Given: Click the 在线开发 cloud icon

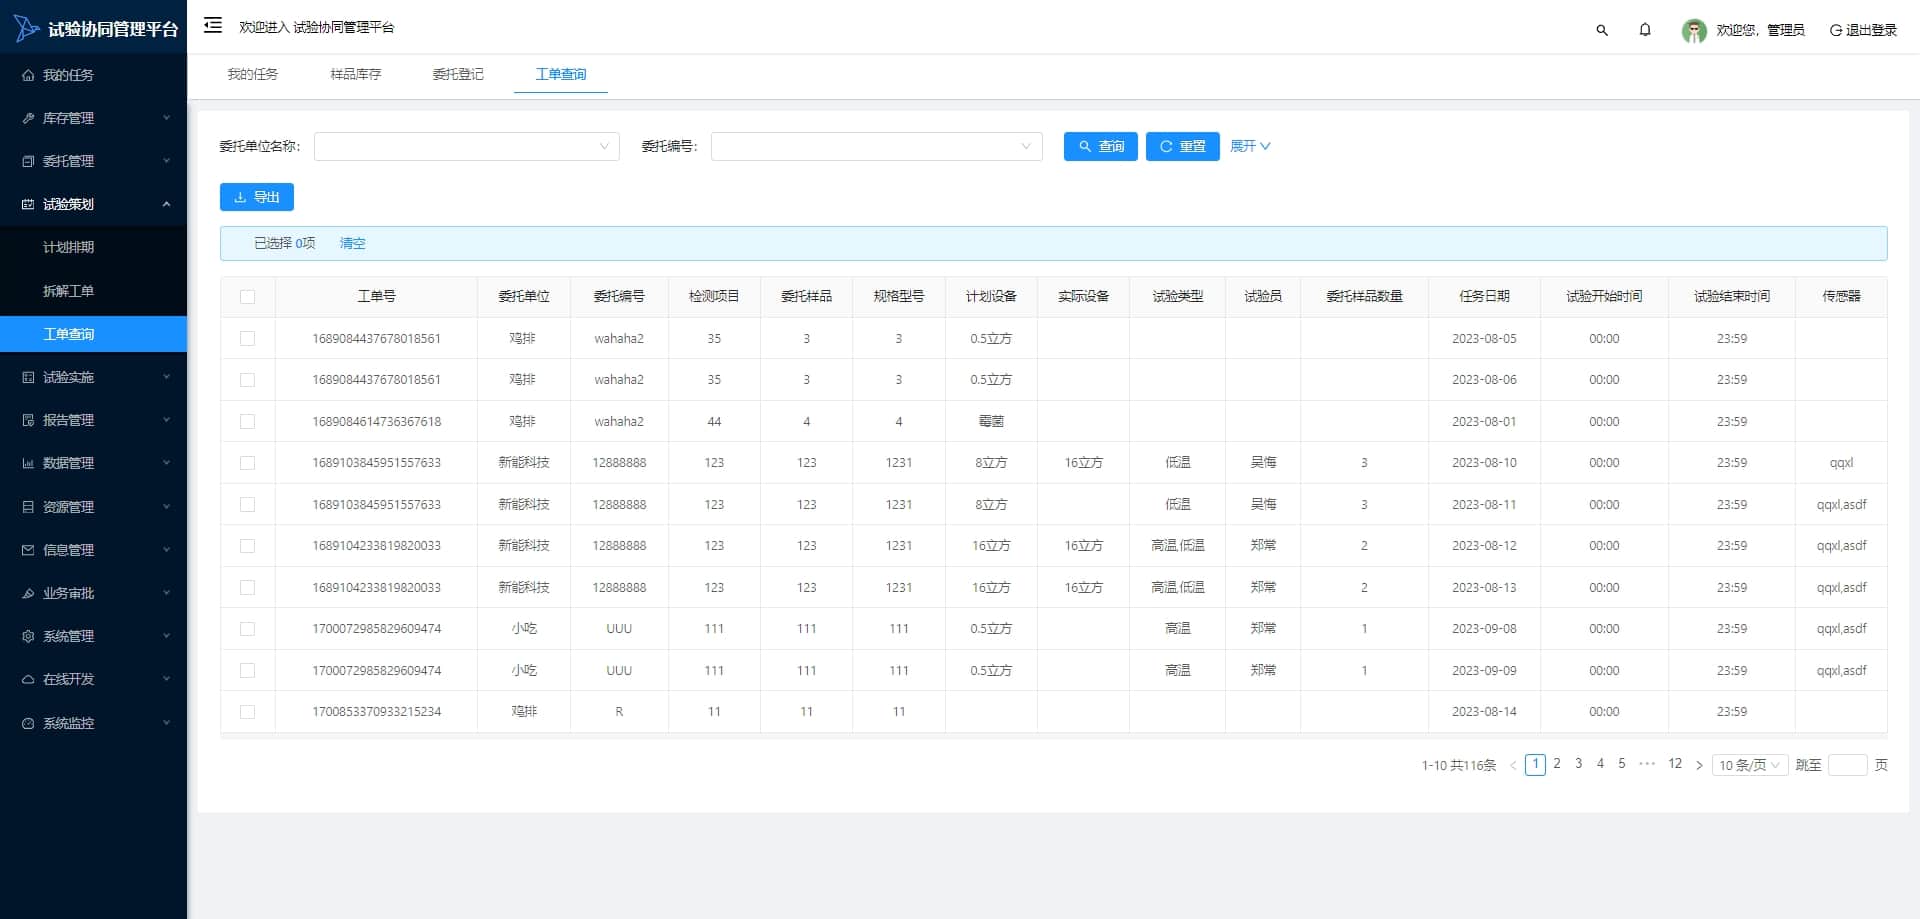Looking at the screenshot, I should pyautogui.click(x=28, y=679).
